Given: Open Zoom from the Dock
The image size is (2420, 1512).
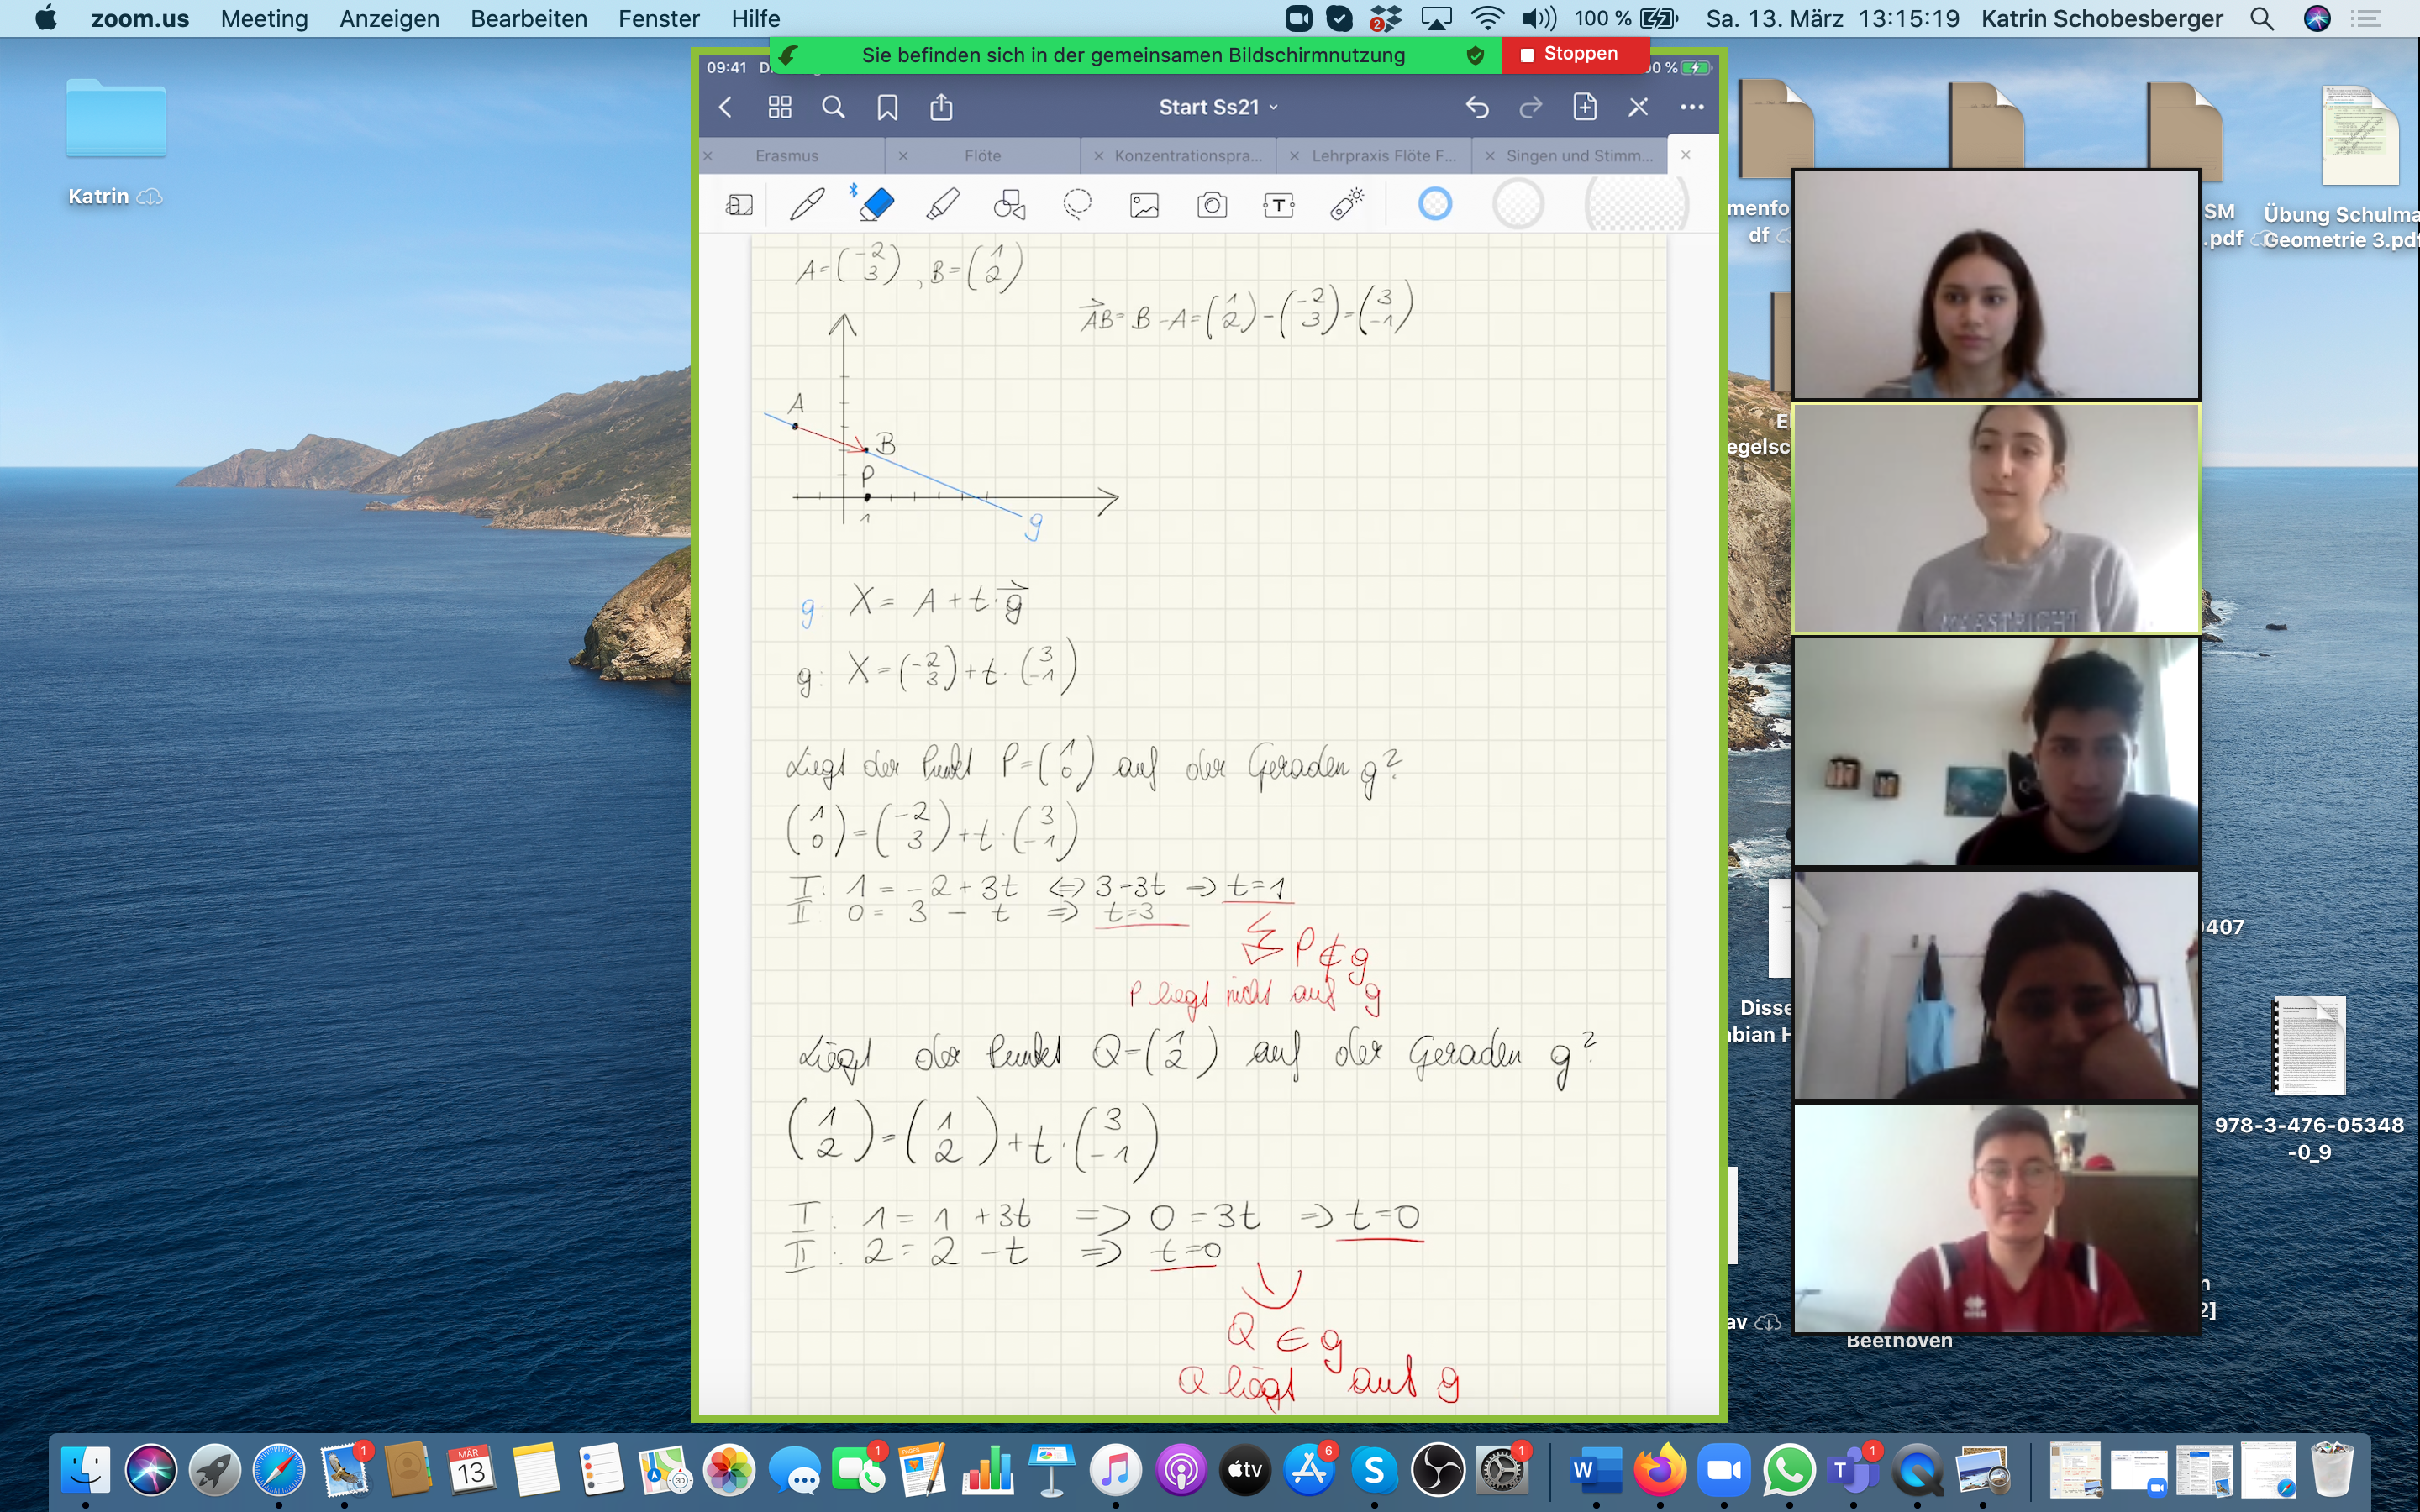Looking at the screenshot, I should [1724, 1469].
